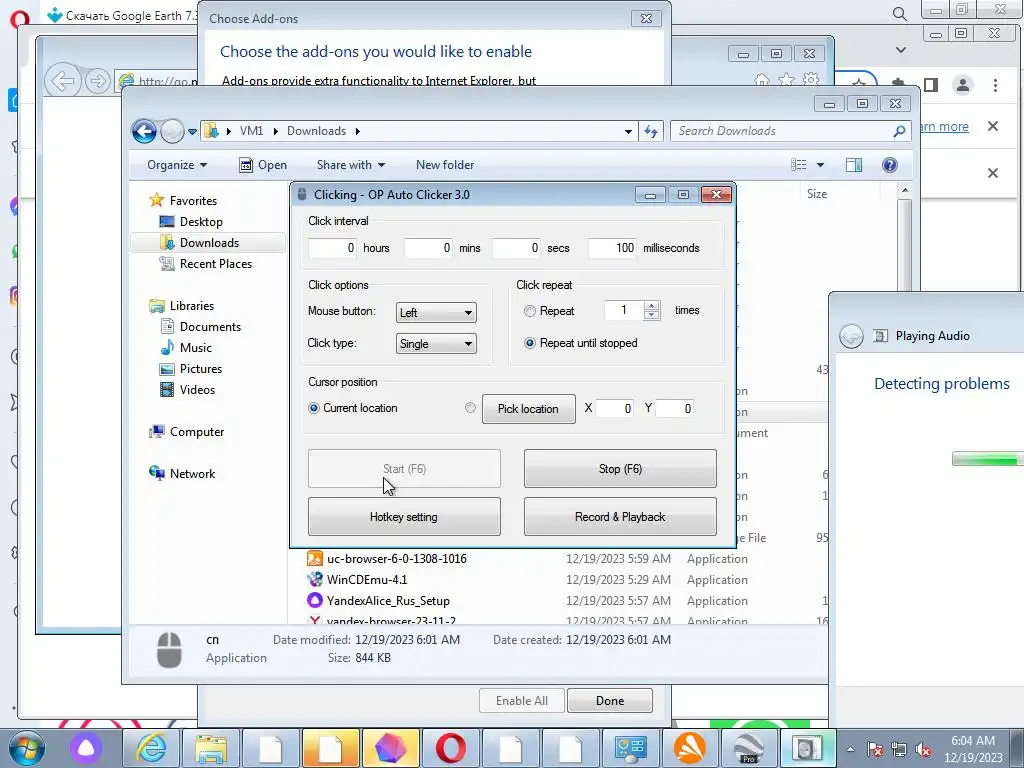Click the Internet Explorer window back button
Viewport: 1024px width, 768px height.
click(63, 82)
